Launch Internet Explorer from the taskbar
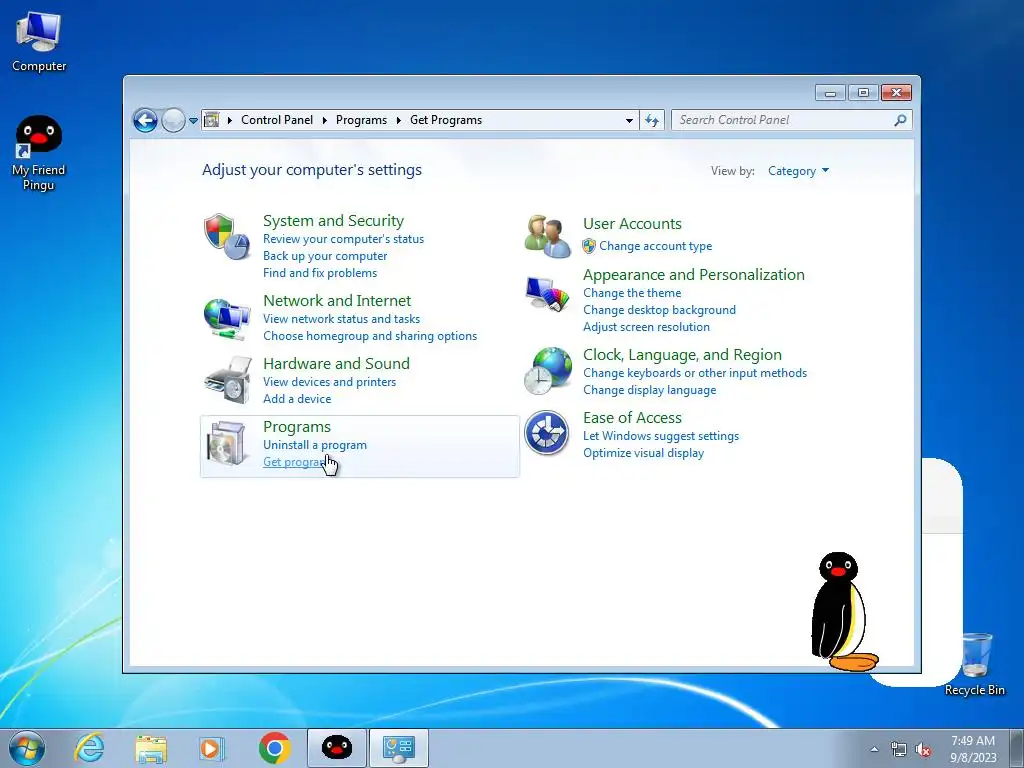Screen dimensions: 1024x768 [89, 748]
